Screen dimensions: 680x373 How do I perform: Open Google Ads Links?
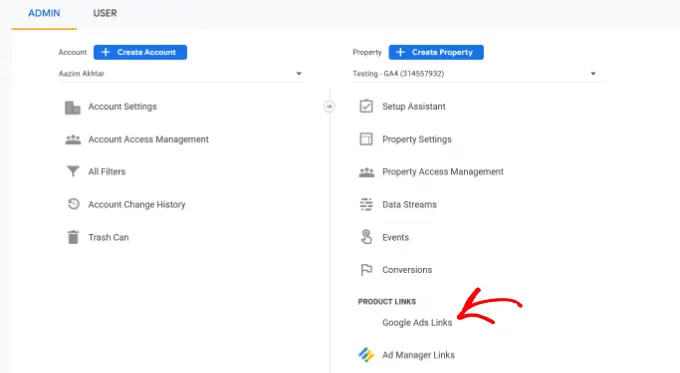coord(417,323)
